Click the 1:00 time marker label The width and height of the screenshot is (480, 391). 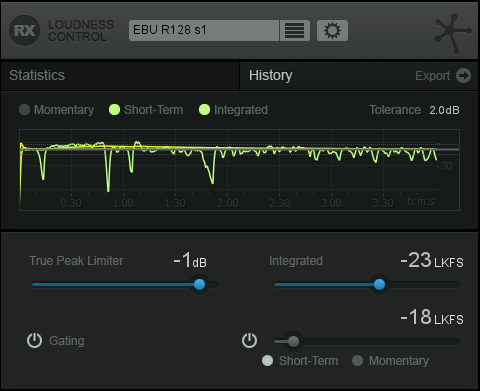pos(123,203)
